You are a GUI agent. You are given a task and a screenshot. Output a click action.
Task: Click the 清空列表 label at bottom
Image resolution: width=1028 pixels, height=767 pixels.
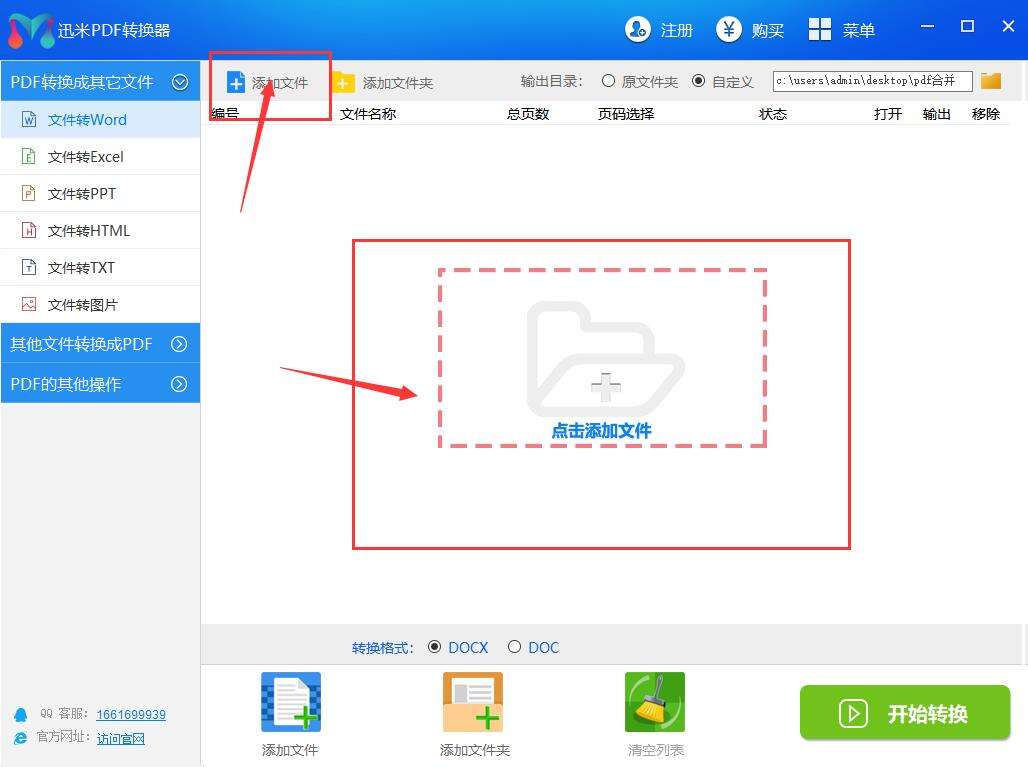coord(656,750)
